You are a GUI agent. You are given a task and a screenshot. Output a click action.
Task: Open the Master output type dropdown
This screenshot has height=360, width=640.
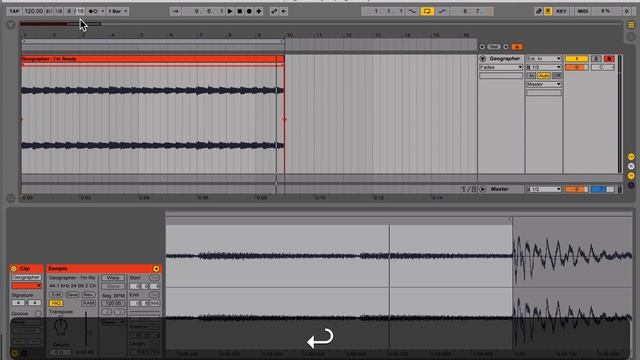point(544,84)
